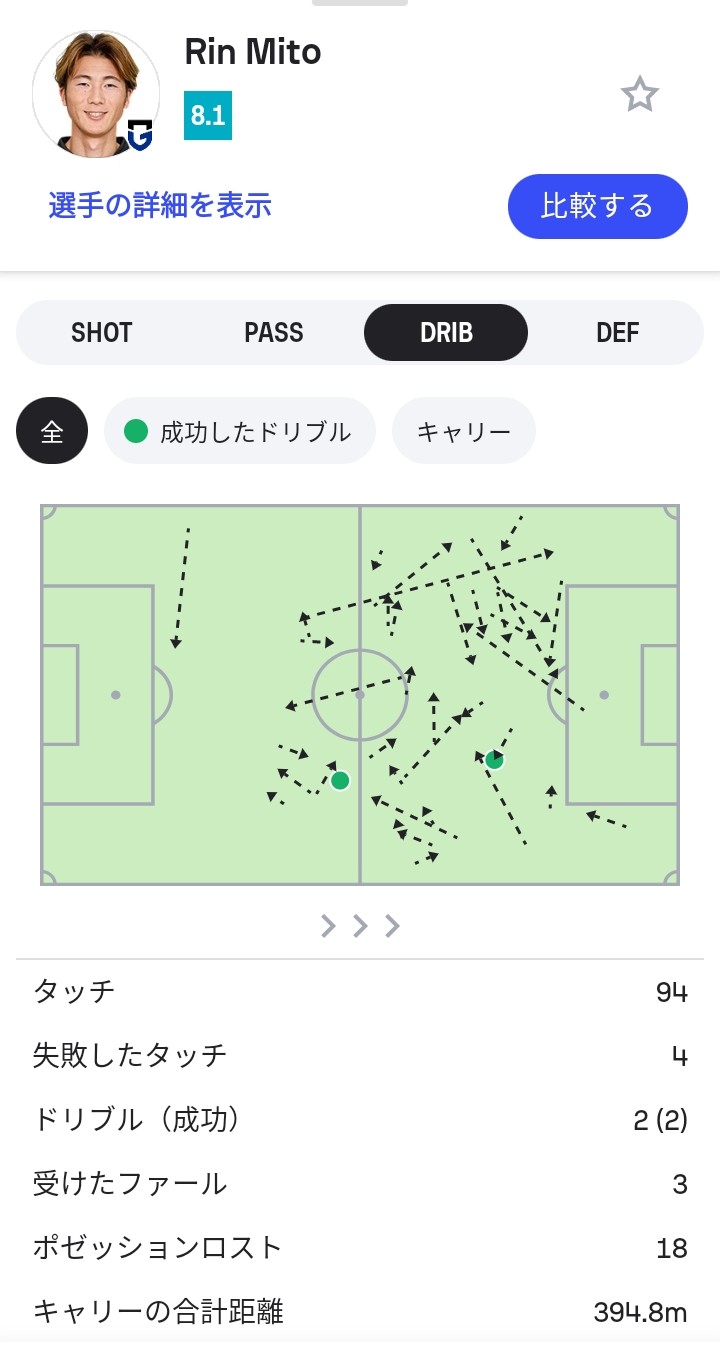The image size is (720, 1350).
Task: Tap the player profile photo
Action: tap(94, 92)
